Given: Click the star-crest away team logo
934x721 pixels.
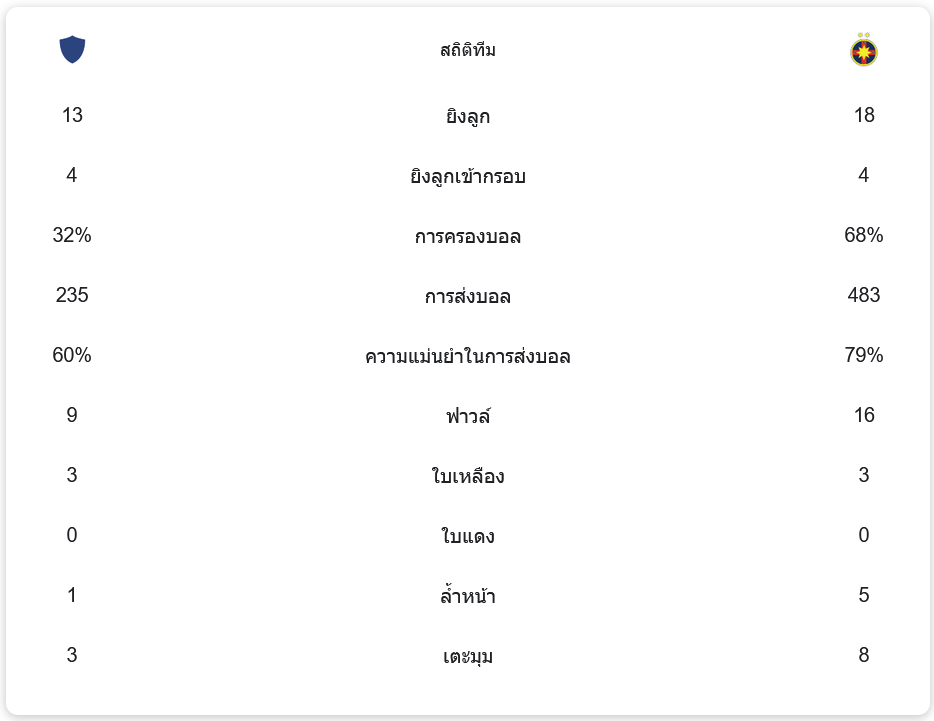Looking at the screenshot, I should (864, 50).
